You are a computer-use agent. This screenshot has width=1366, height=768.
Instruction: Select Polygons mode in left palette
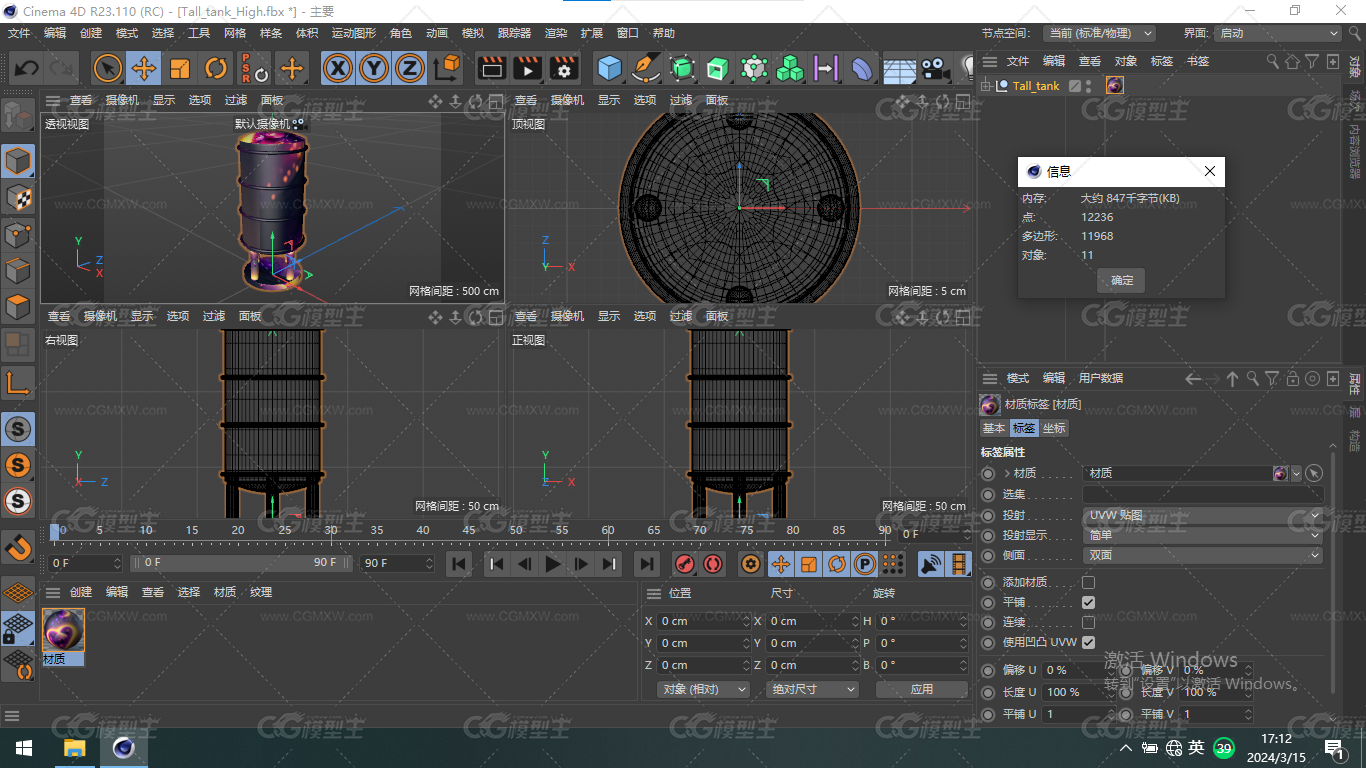pos(18,307)
